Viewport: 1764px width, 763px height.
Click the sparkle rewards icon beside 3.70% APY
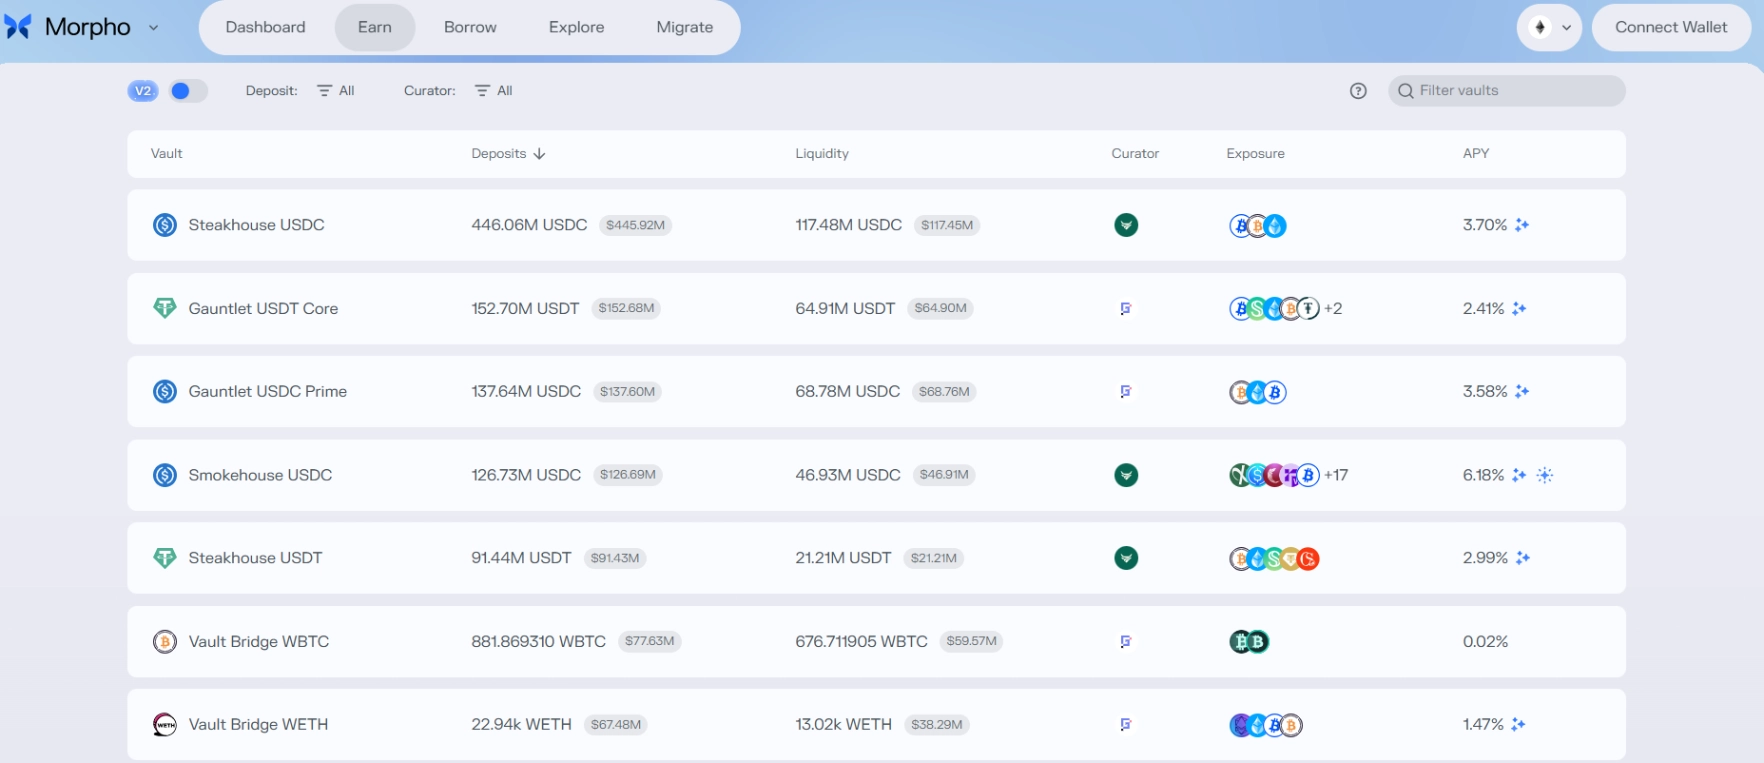[1522, 225]
